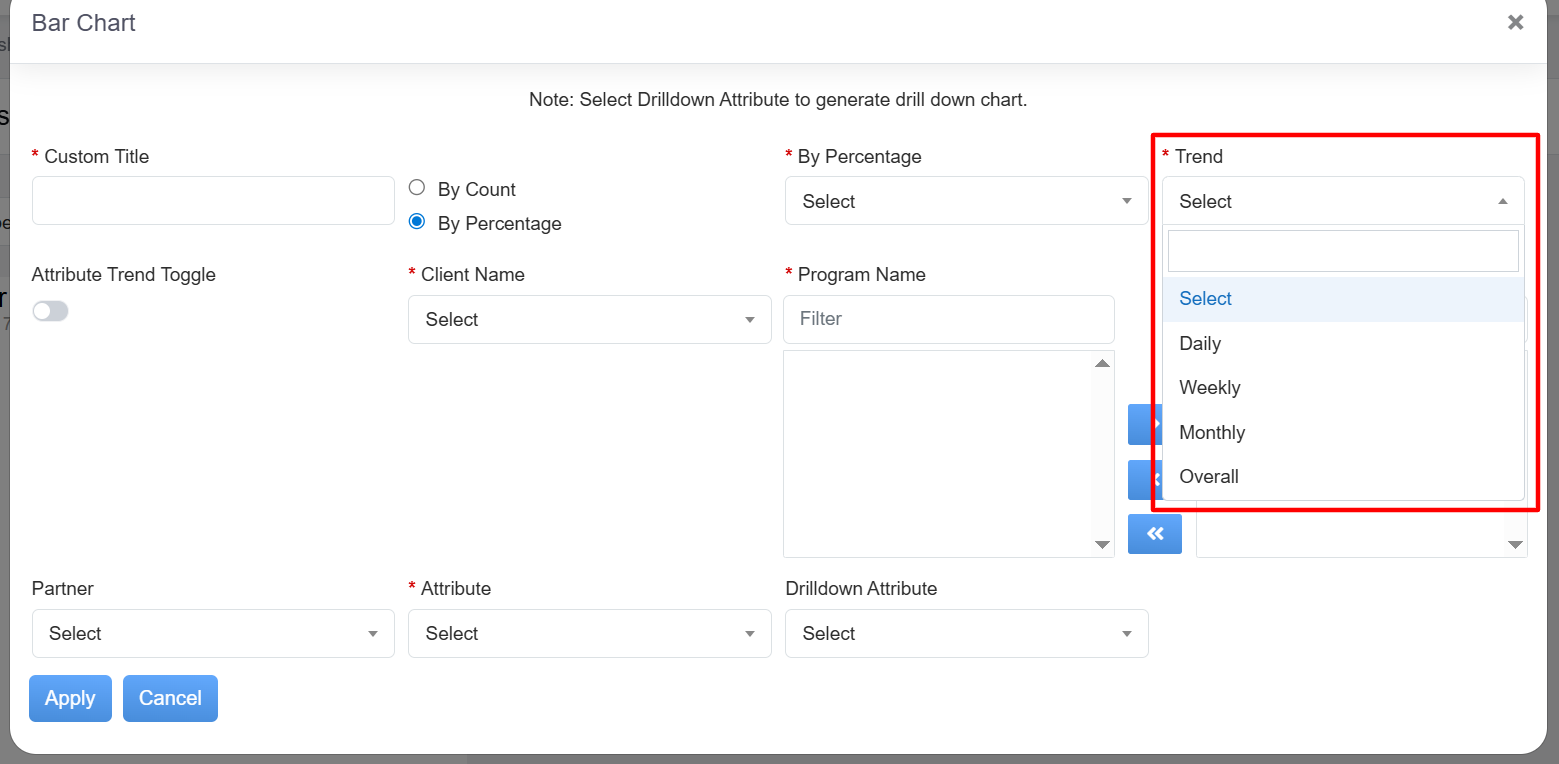Click the Custom Title text field
The height and width of the screenshot is (764, 1559).
coord(213,201)
